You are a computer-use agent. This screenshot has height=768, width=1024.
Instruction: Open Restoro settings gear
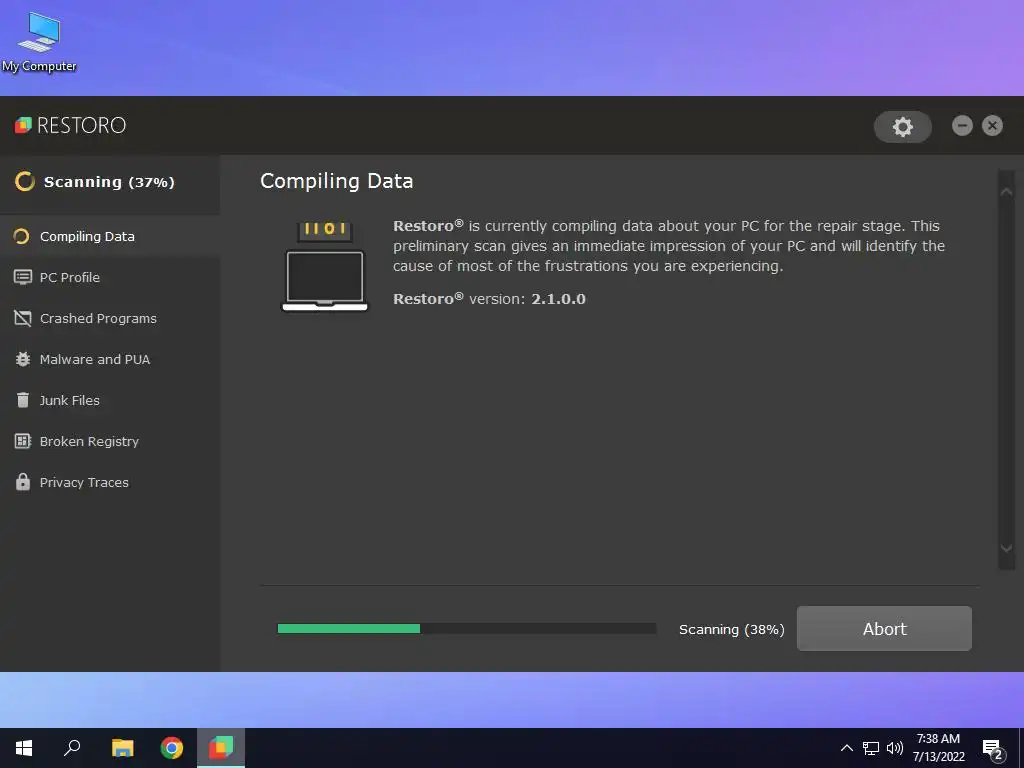click(x=903, y=126)
